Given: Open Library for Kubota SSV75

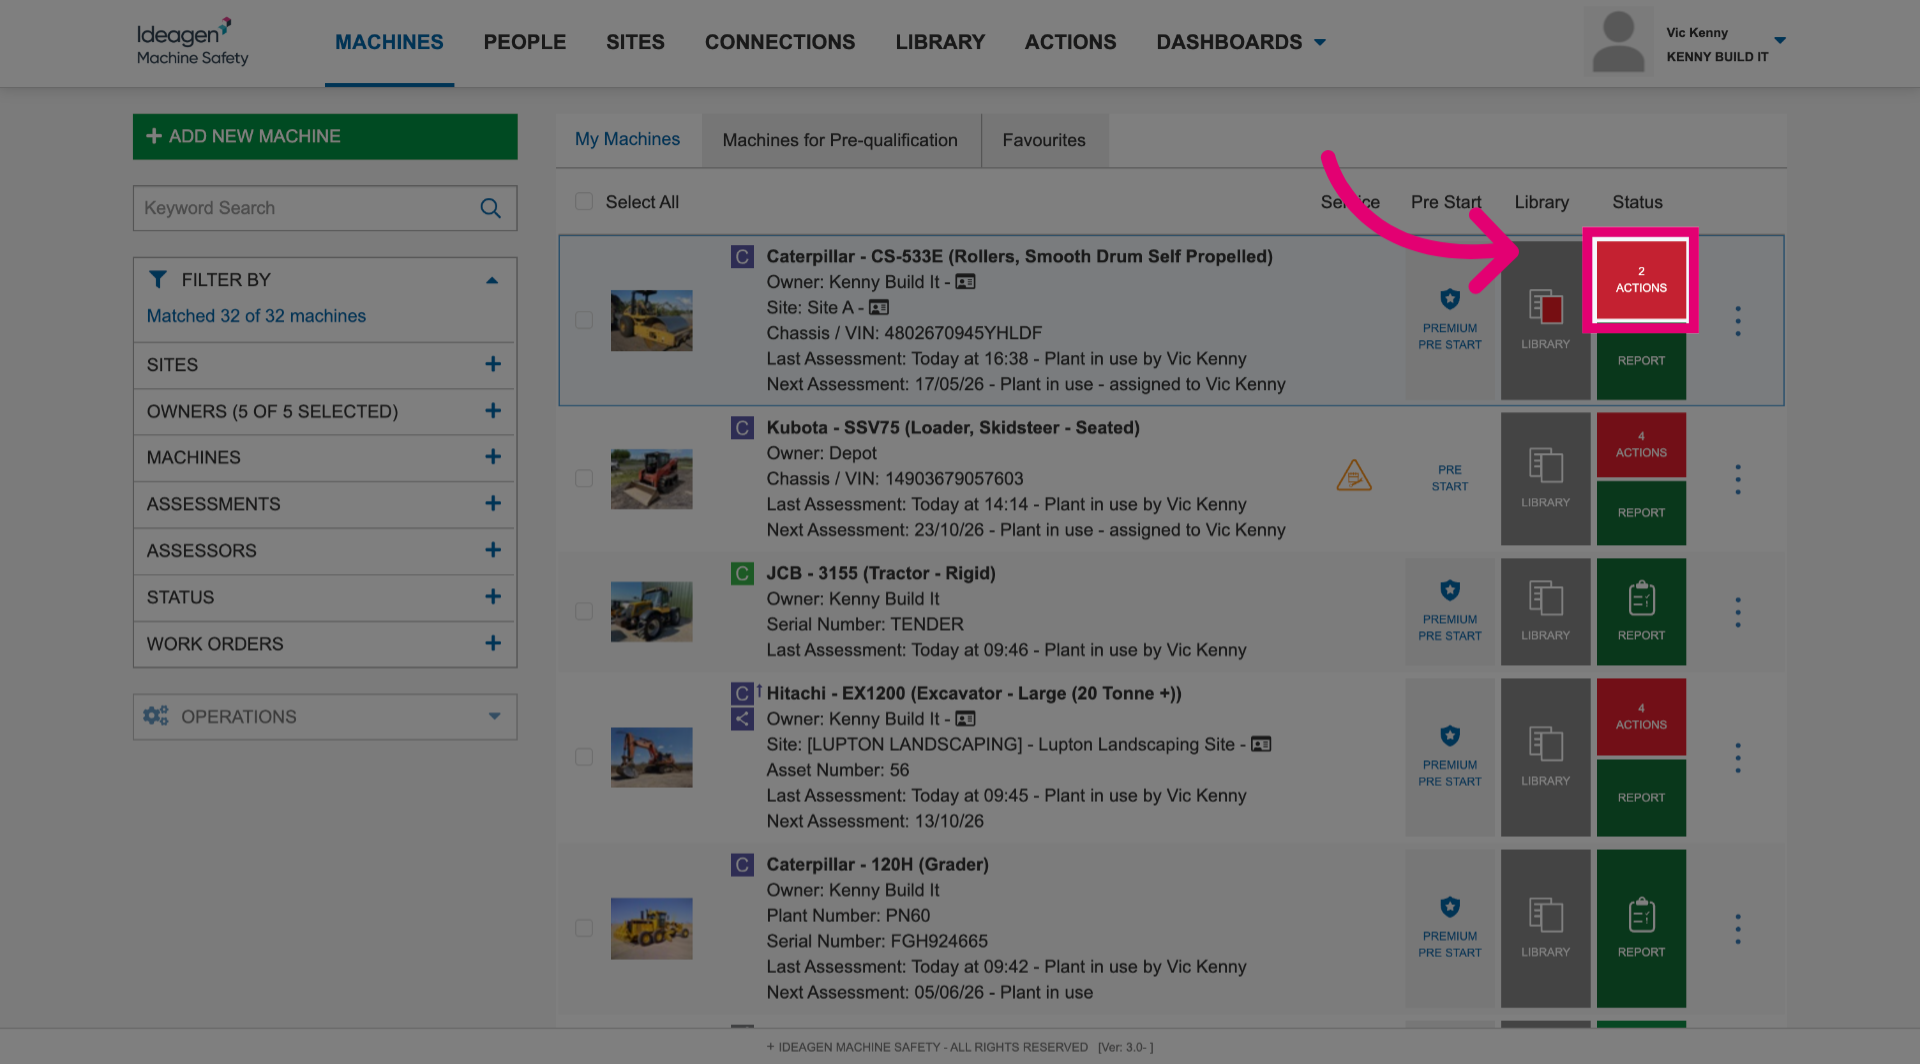Looking at the screenshot, I should click(x=1545, y=478).
